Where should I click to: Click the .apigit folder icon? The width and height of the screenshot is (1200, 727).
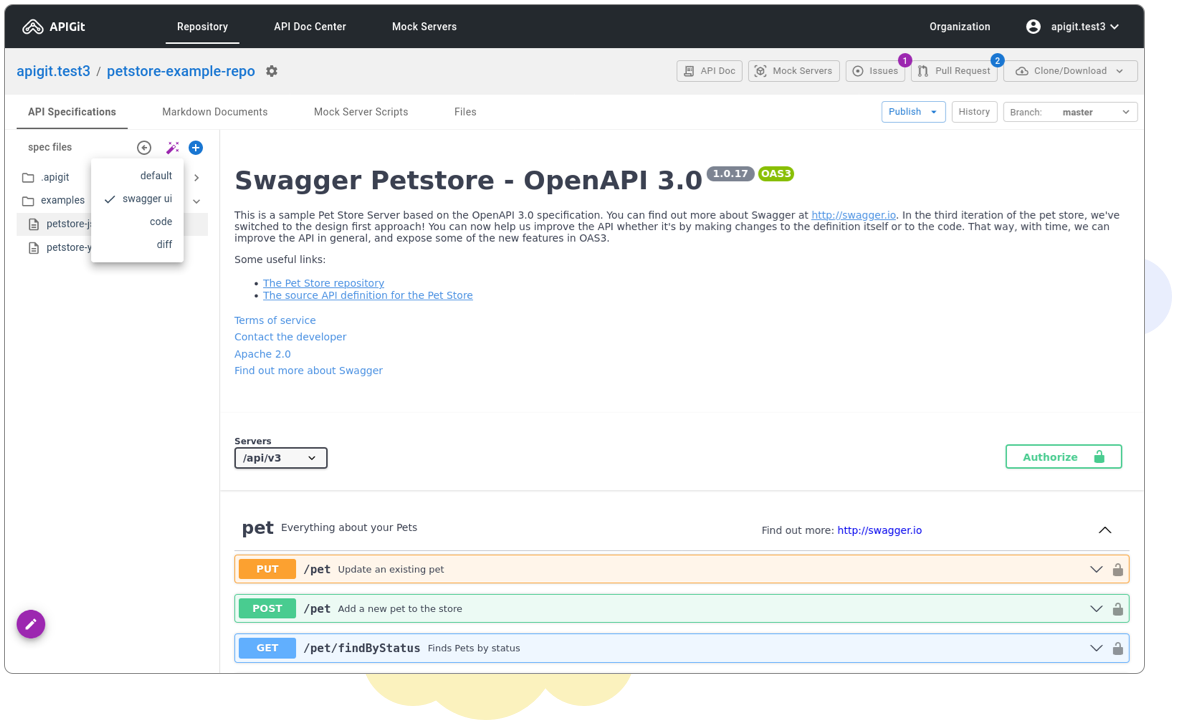click(x=28, y=177)
